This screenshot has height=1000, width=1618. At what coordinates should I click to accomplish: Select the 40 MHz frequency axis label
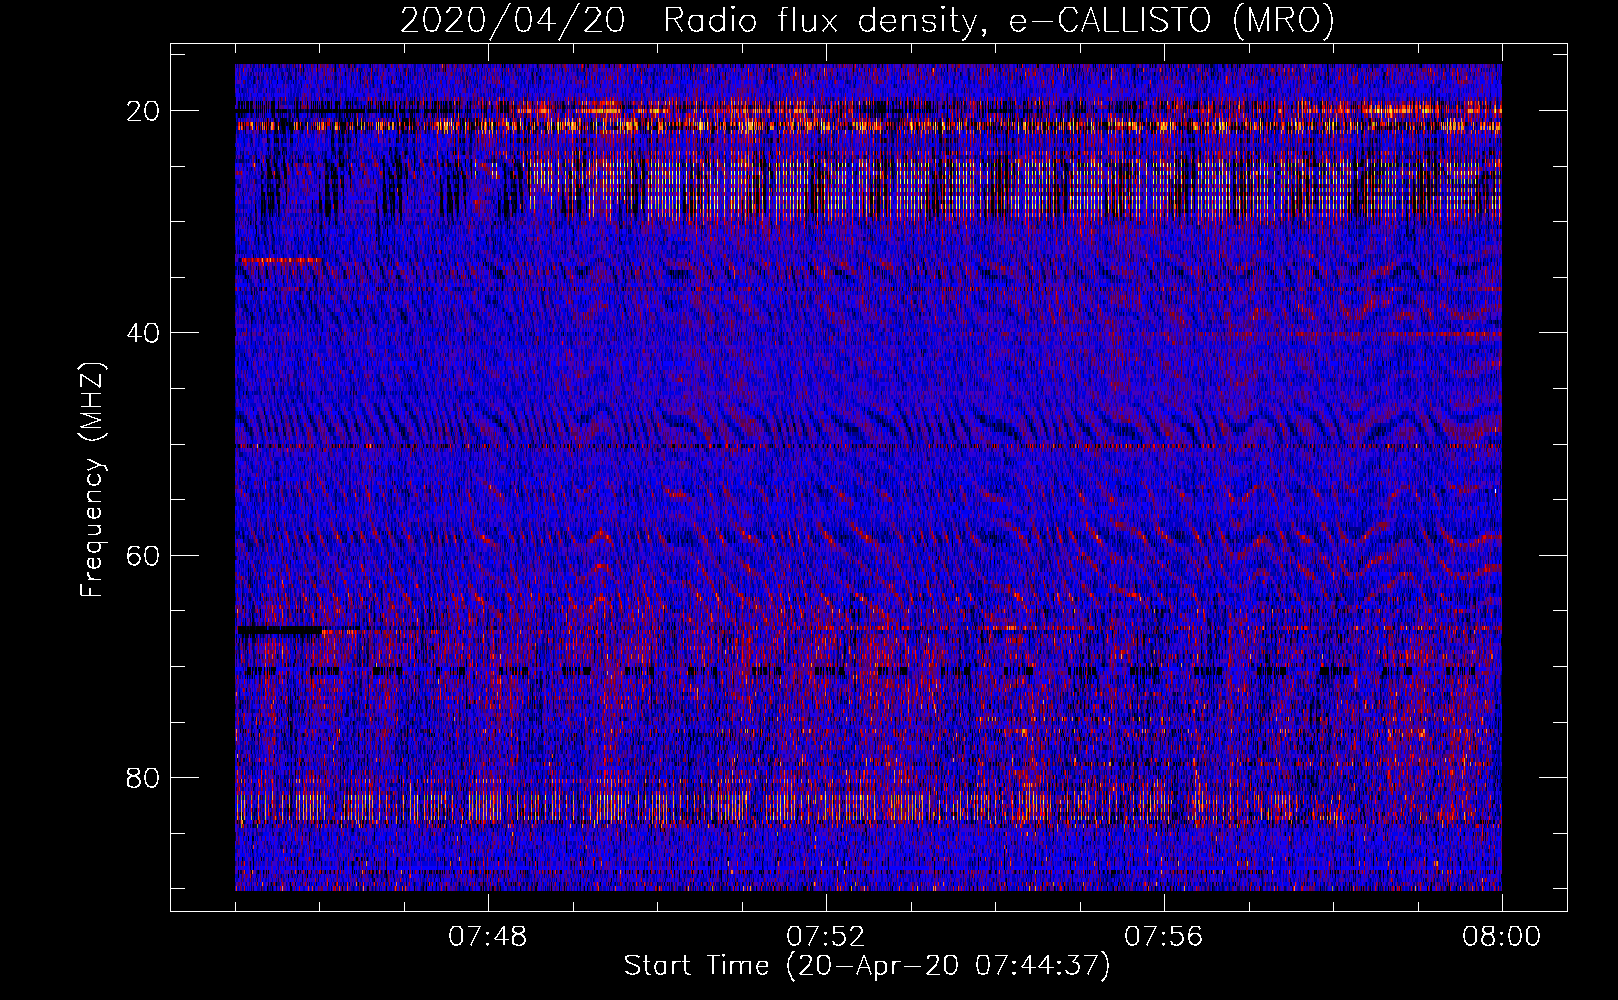(x=144, y=333)
